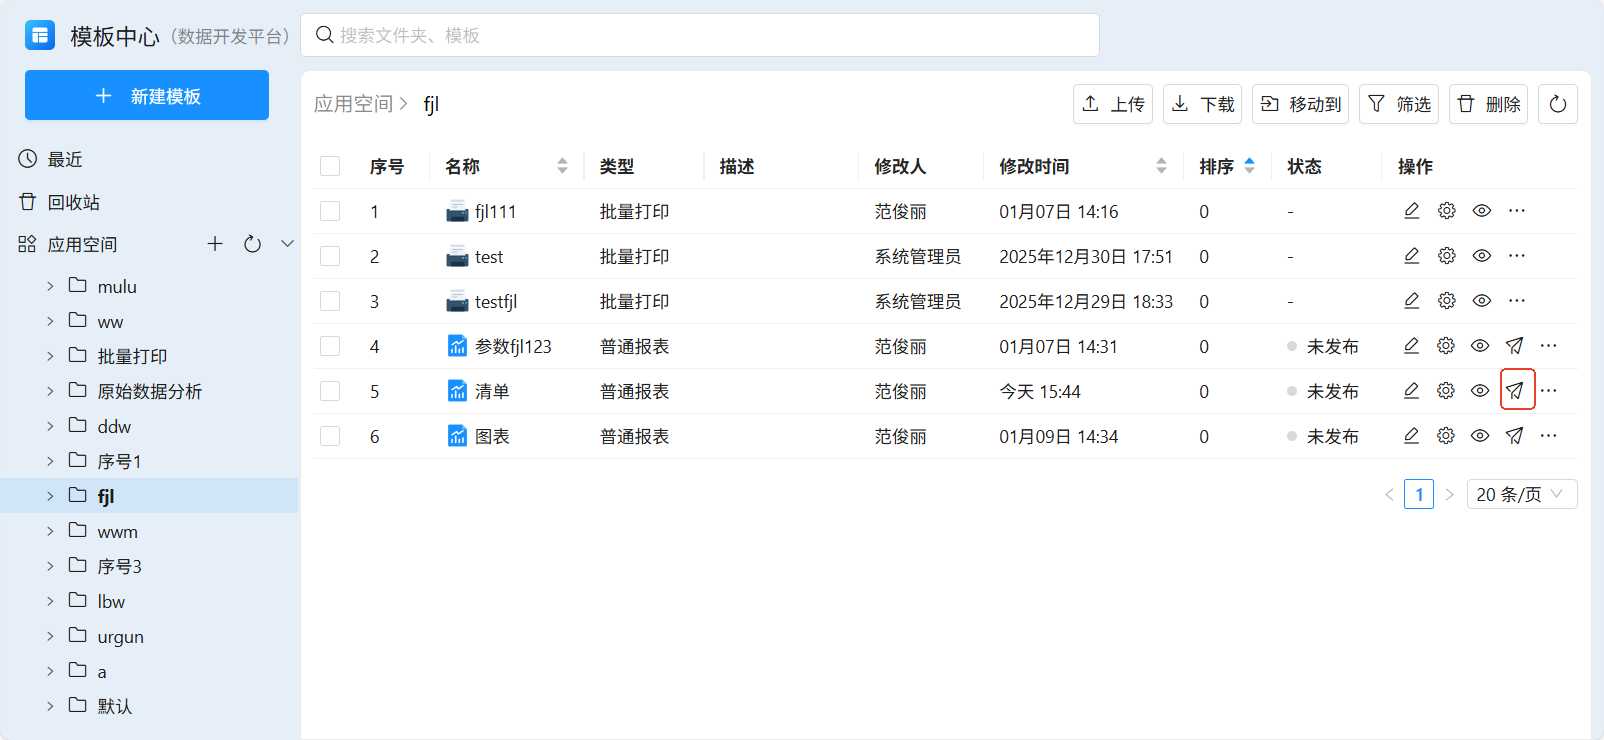The width and height of the screenshot is (1604, 740).
Task: Open the 20 条/页 page size dropdown
Action: pos(1521,494)
